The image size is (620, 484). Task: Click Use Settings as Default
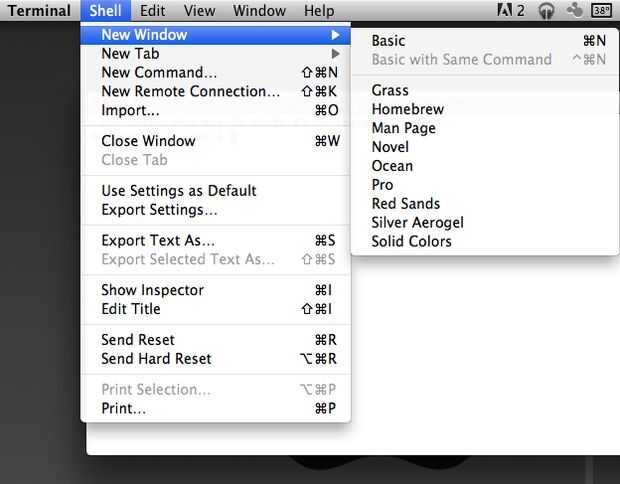[179, 190]
